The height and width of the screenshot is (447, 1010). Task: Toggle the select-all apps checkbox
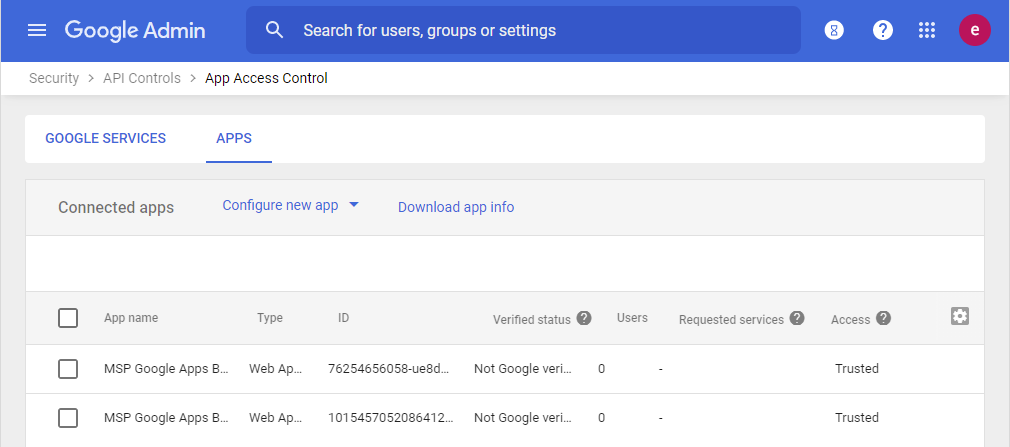coord(68,318)
